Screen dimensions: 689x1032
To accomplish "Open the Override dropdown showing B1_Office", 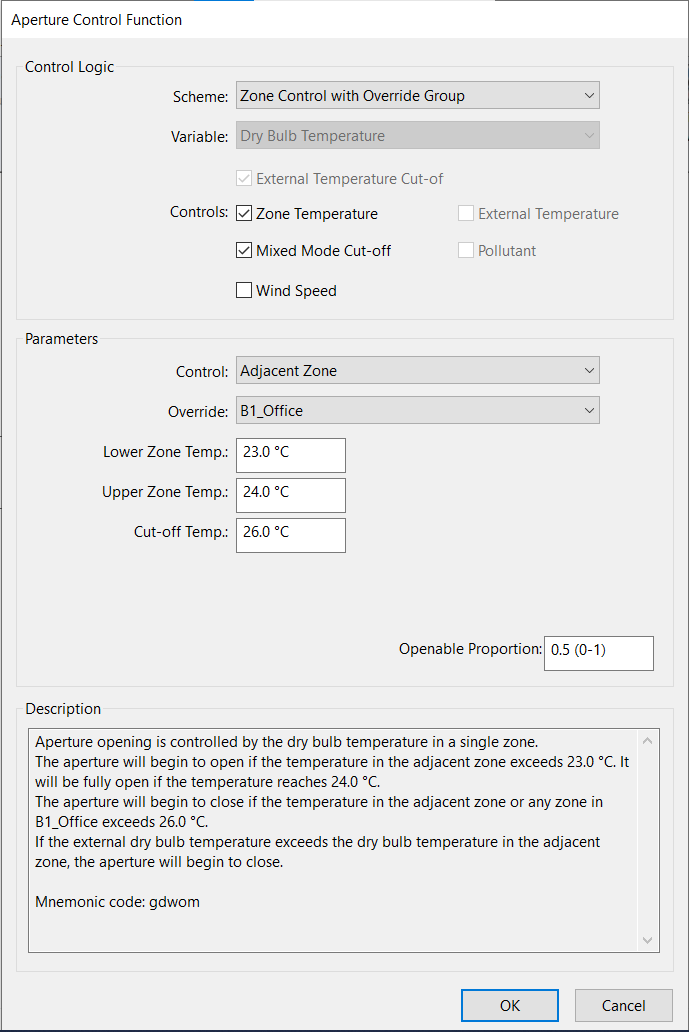I will point(417,411).
